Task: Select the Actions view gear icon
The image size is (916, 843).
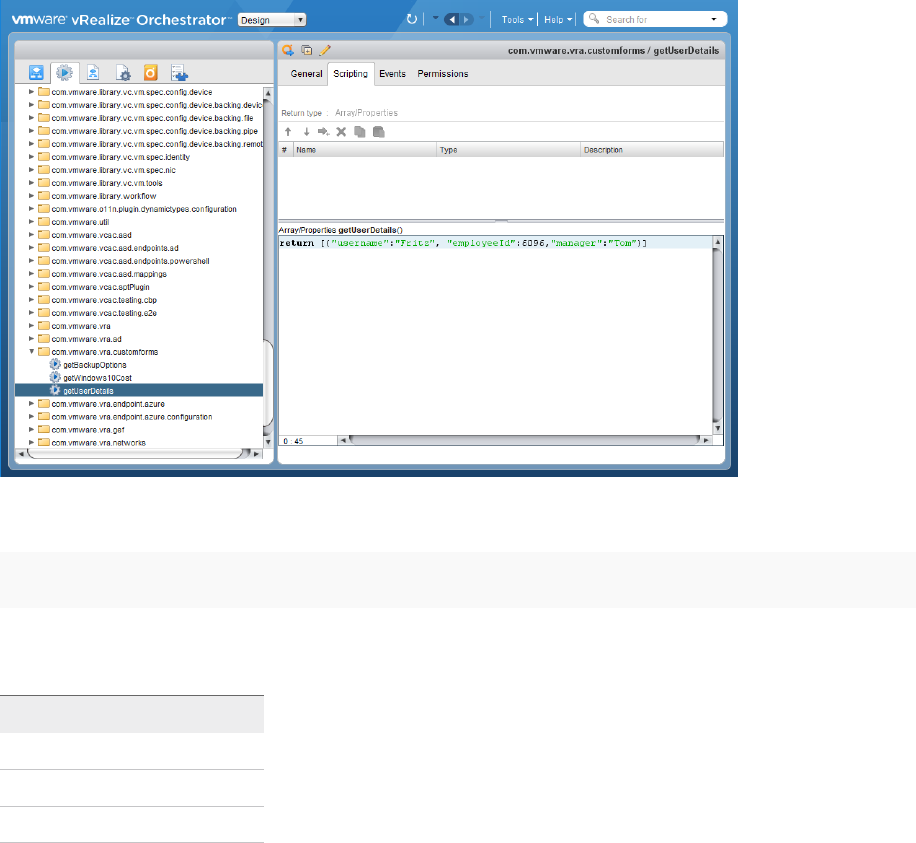Action: point(64,72)
